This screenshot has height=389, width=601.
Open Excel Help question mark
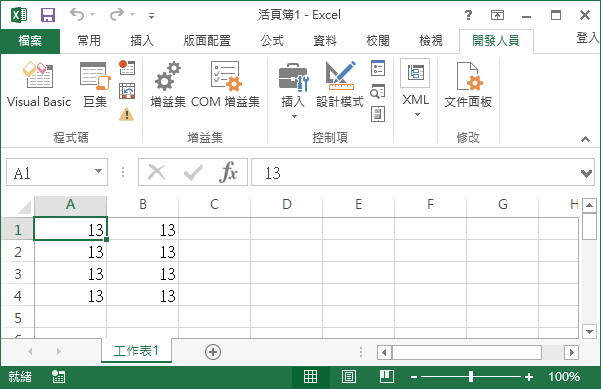click(468, 15)
